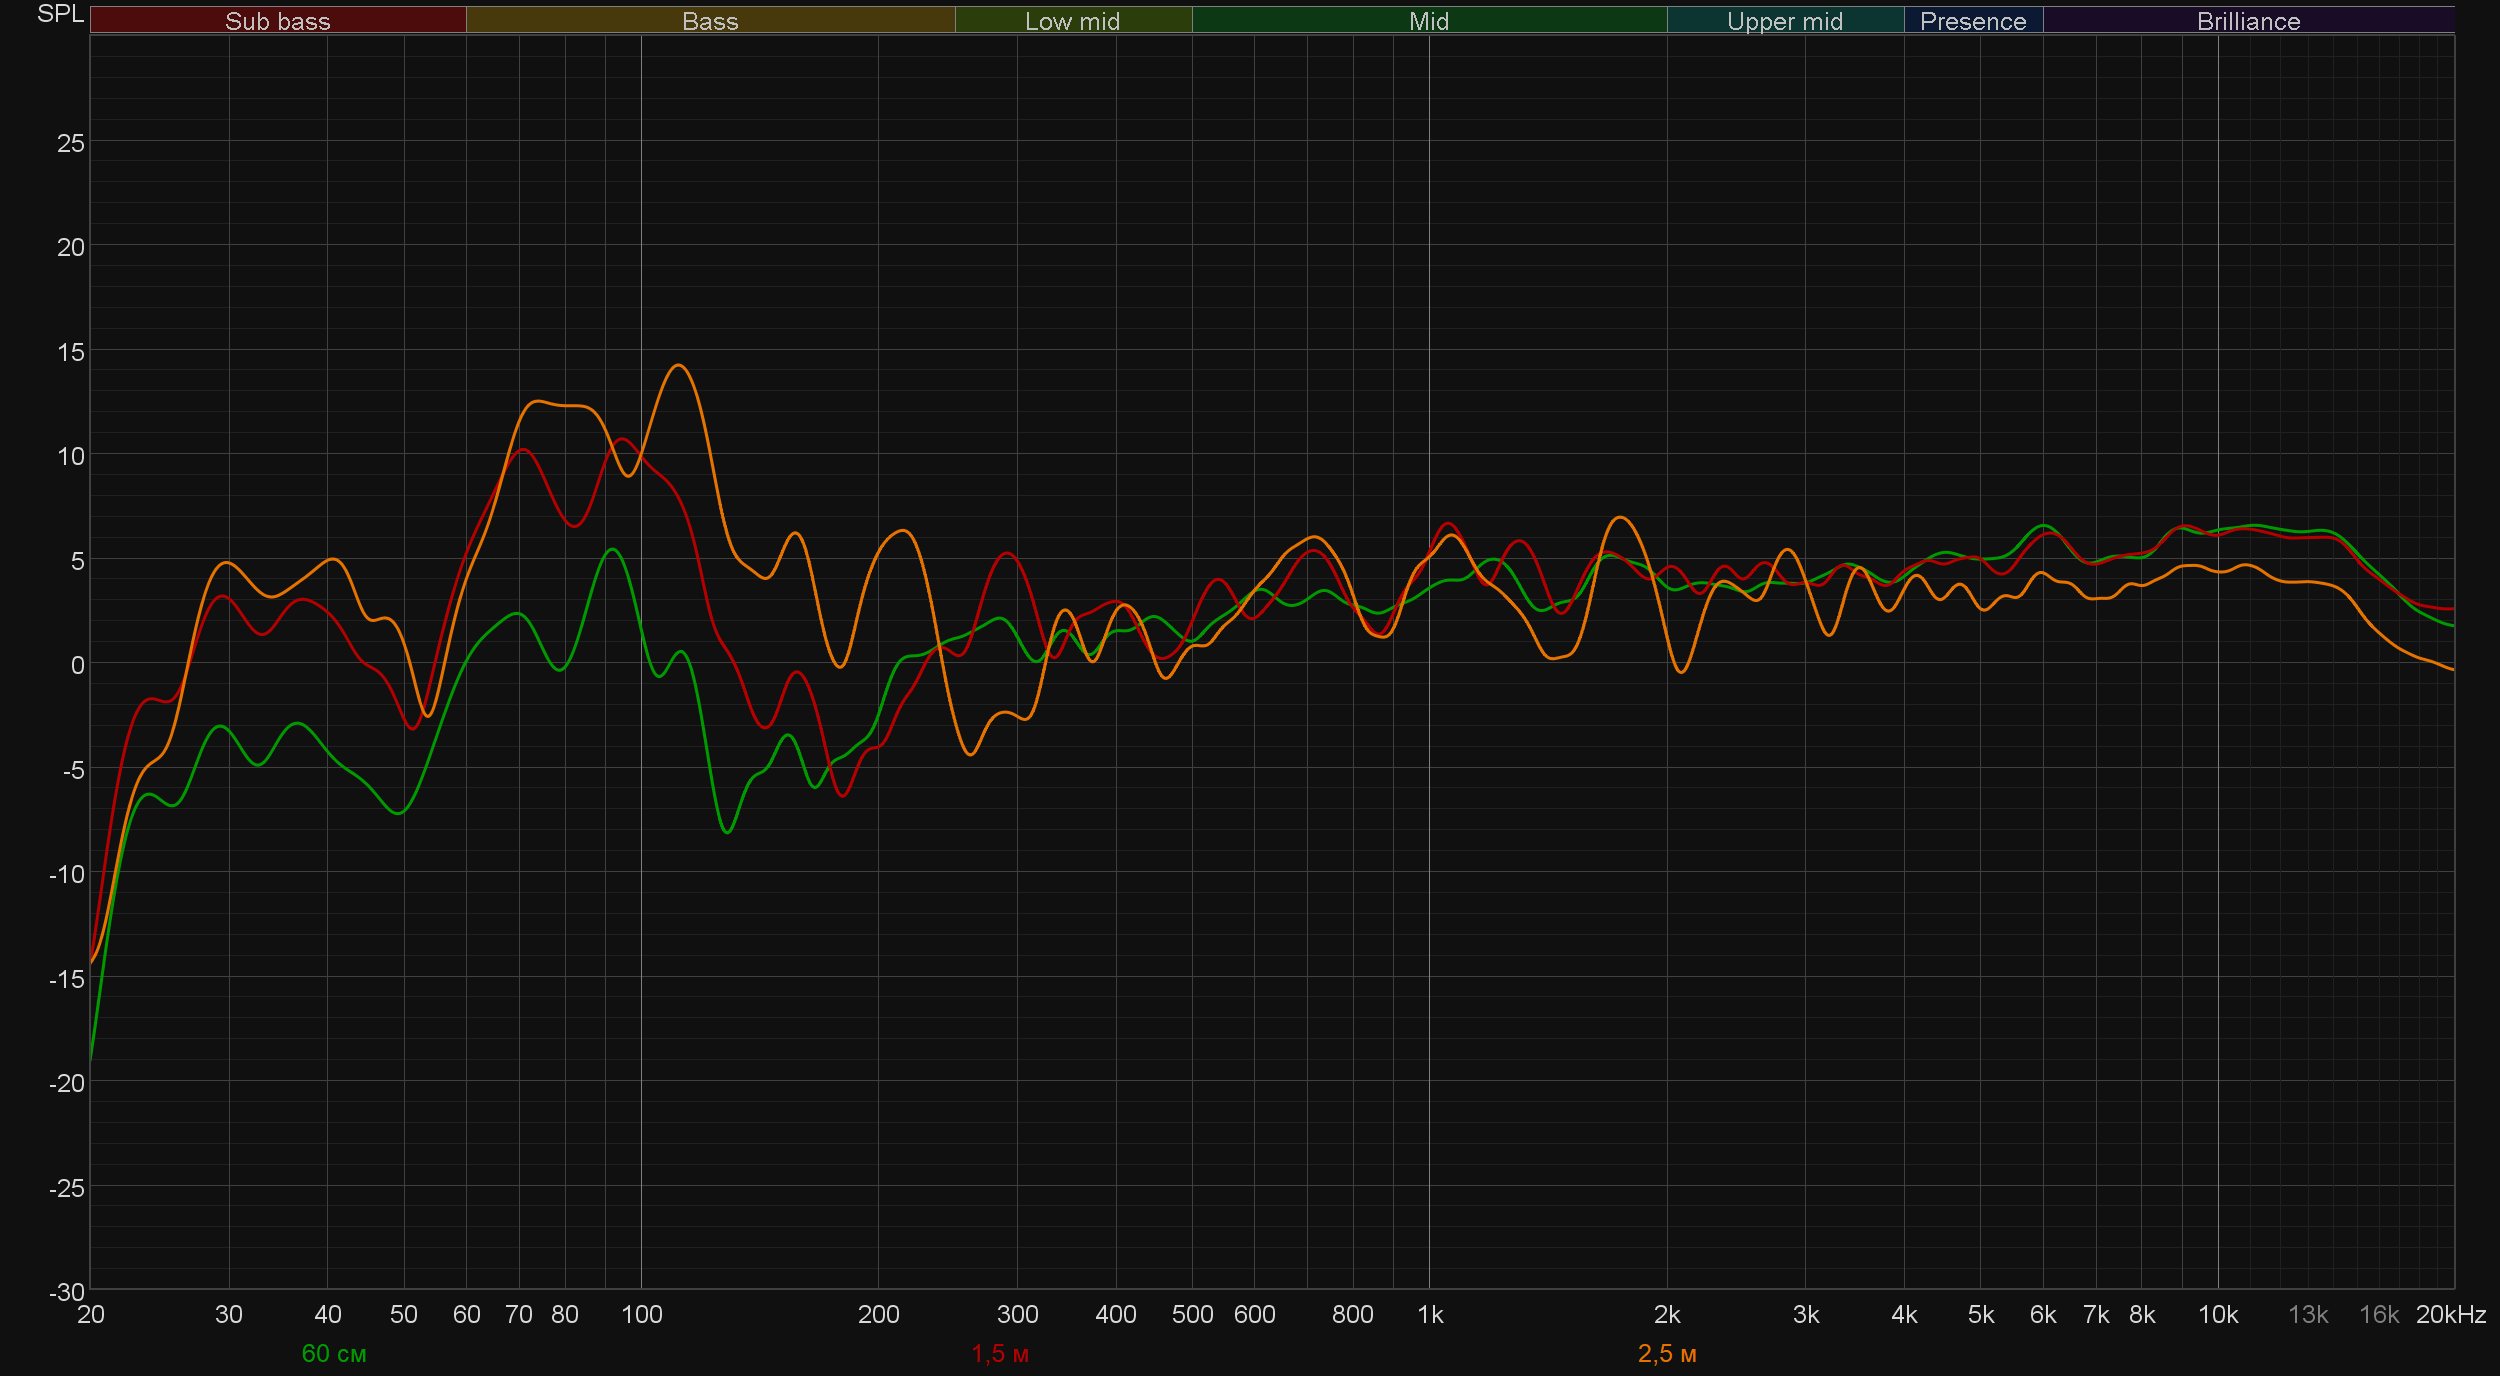Click the Low mid band header
This screenshot has width=2500, height=1376.
tap(1072, 21)
